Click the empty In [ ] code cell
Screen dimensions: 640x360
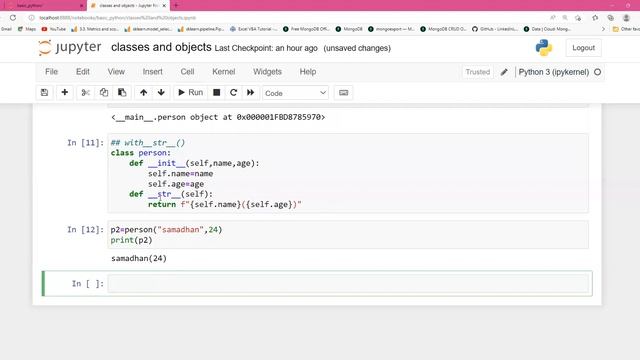tap(348, 283)
